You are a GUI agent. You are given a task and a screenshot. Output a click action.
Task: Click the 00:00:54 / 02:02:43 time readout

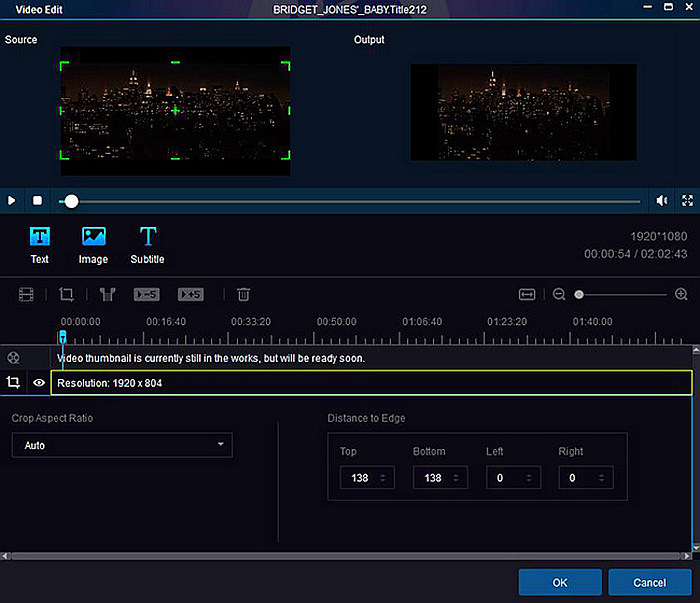pos(636,254)
